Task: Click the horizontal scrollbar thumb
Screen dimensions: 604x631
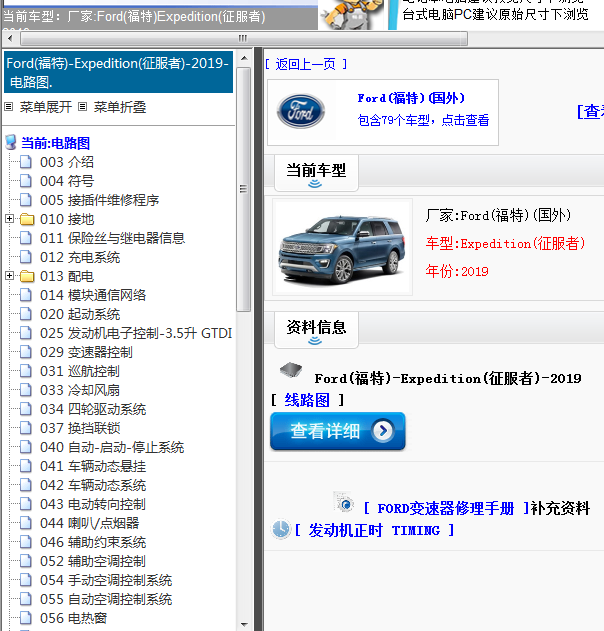Action: point(244,39)
